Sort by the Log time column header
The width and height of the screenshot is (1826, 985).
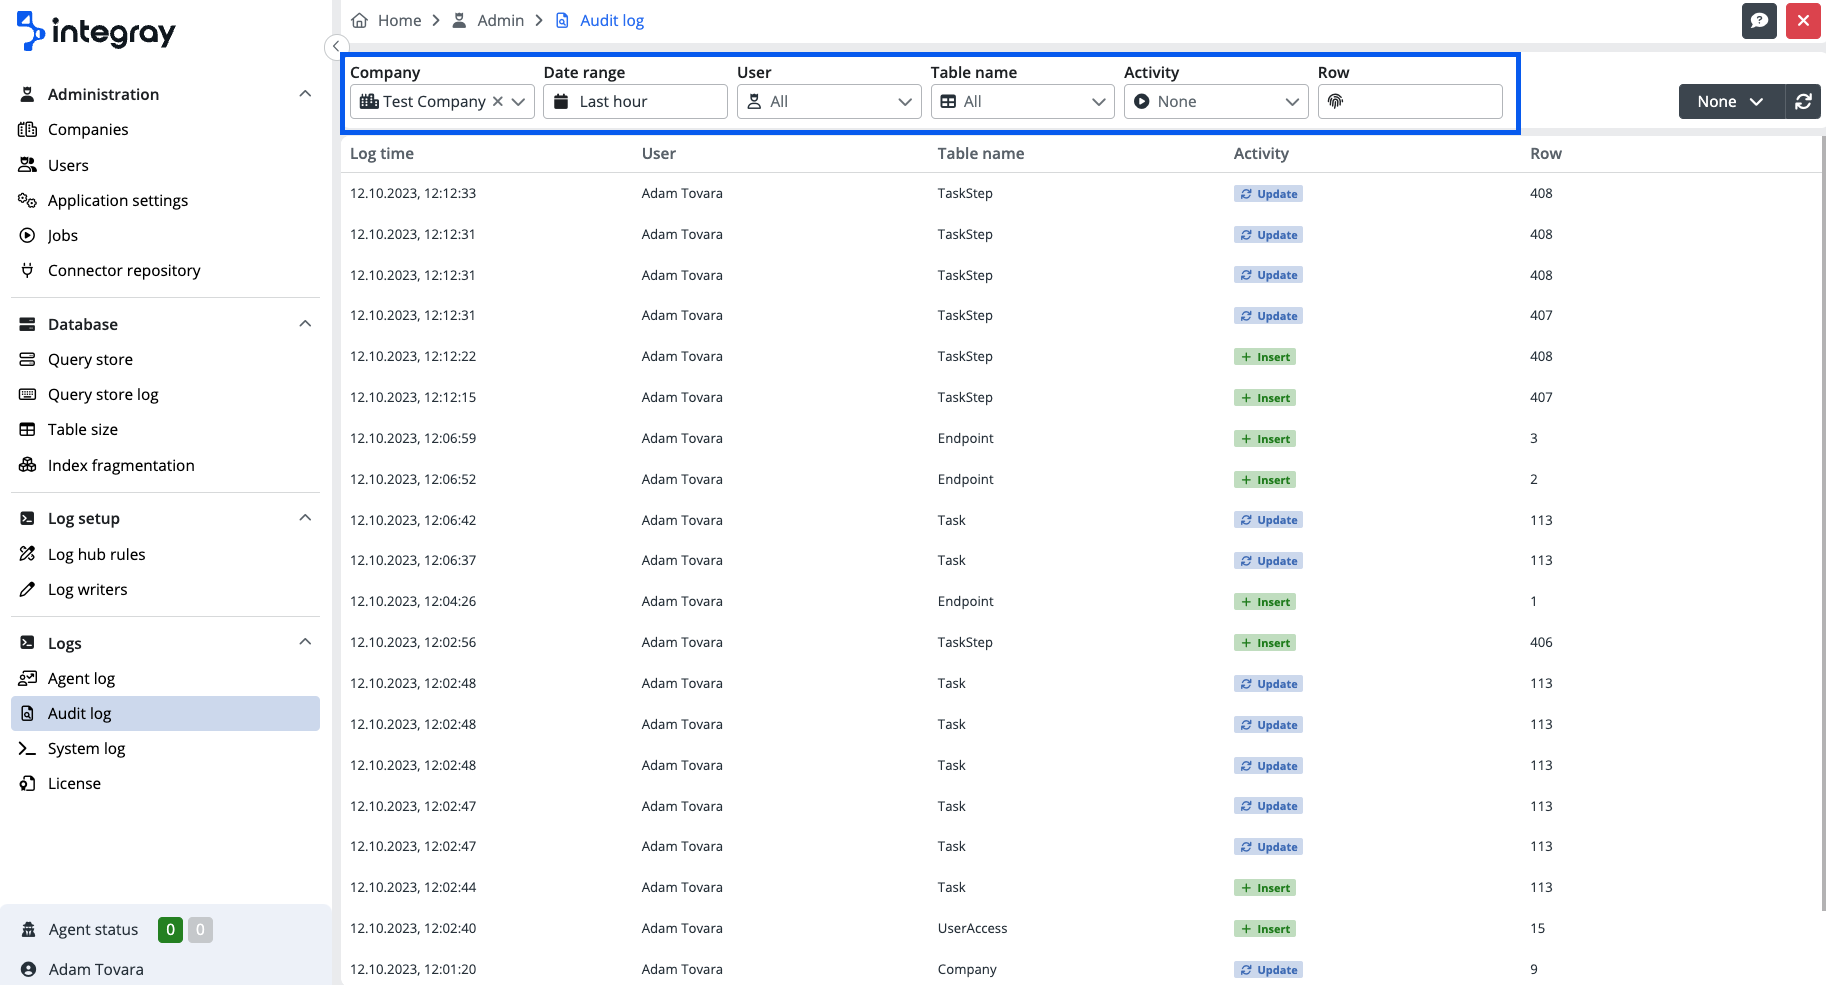[x=382, y=154]
